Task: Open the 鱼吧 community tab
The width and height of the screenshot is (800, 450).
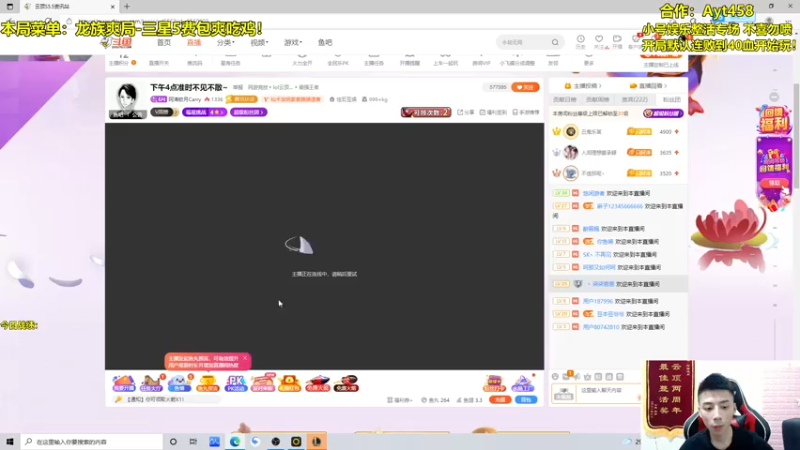Action: click(x=325, y=42)
